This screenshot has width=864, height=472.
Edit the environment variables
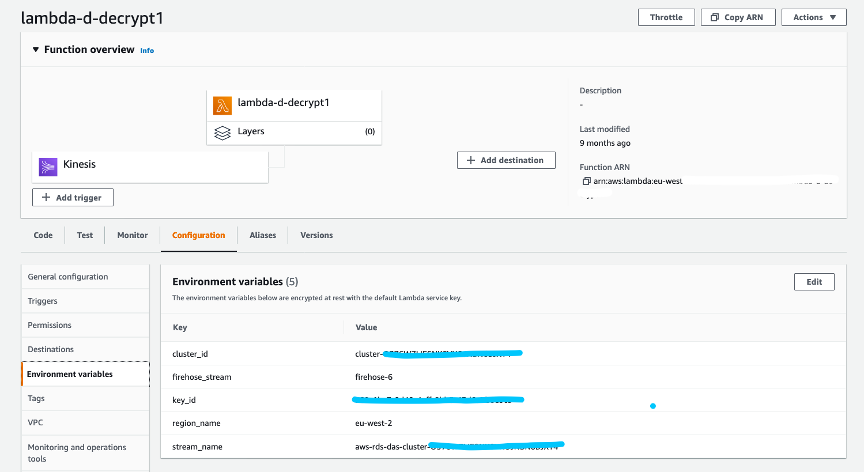[814, 282]
